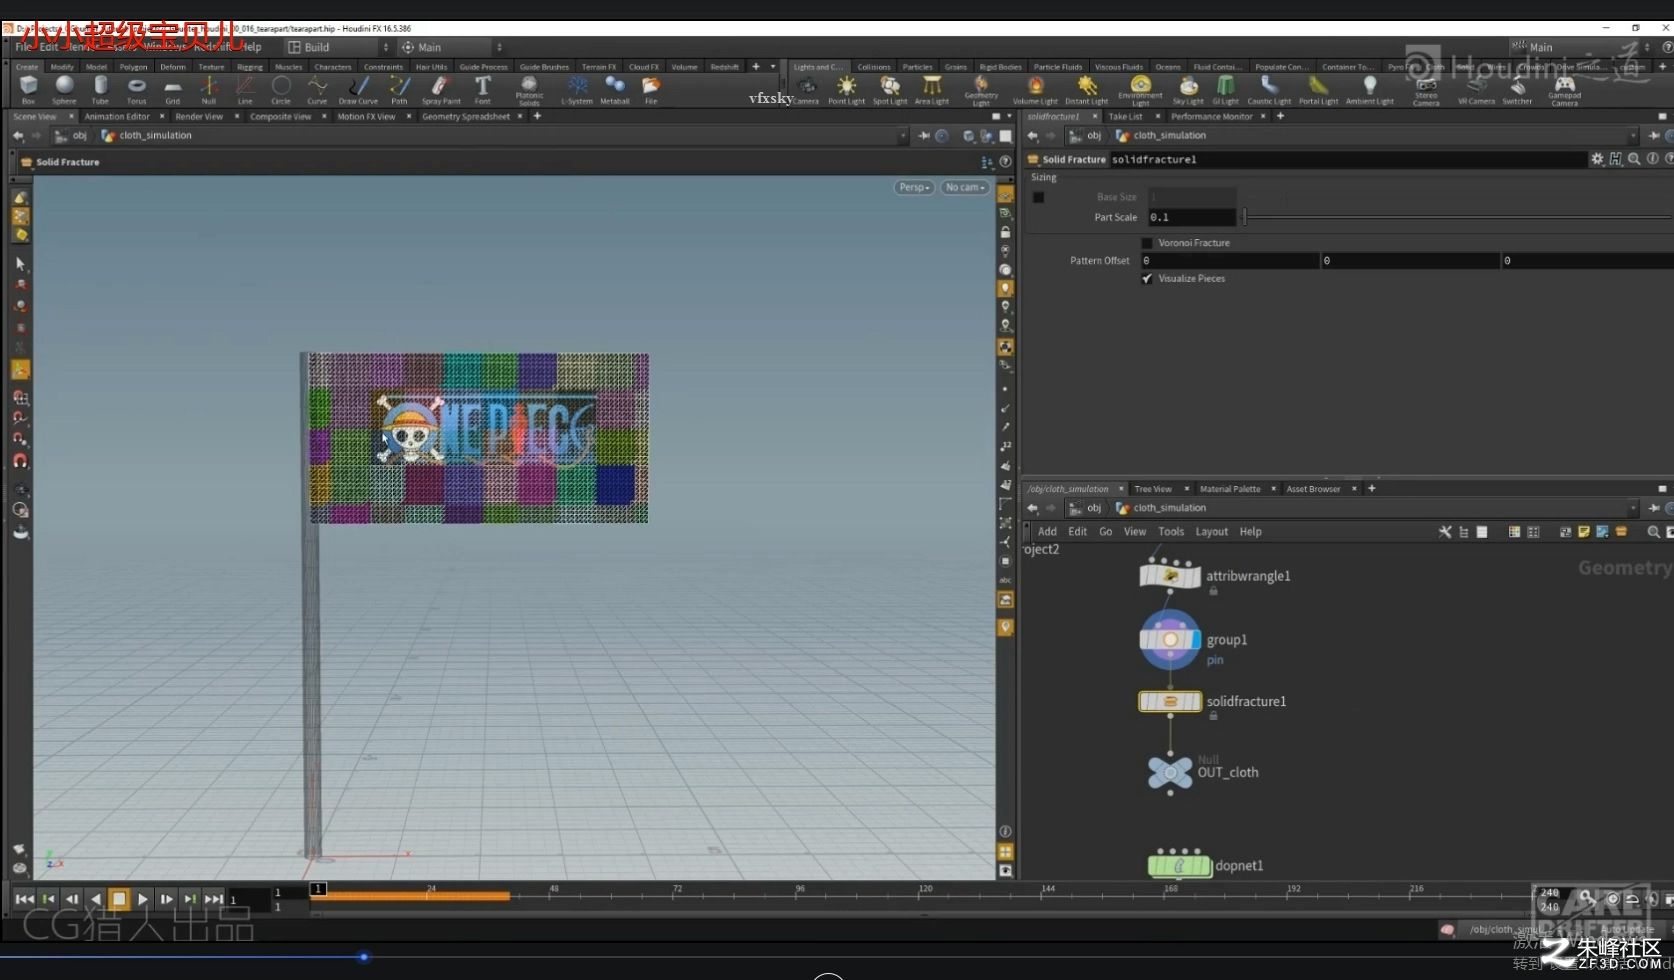Create a Sphere from the shelf
Viewport: 1674px width, 980px height.
[64, 89]
